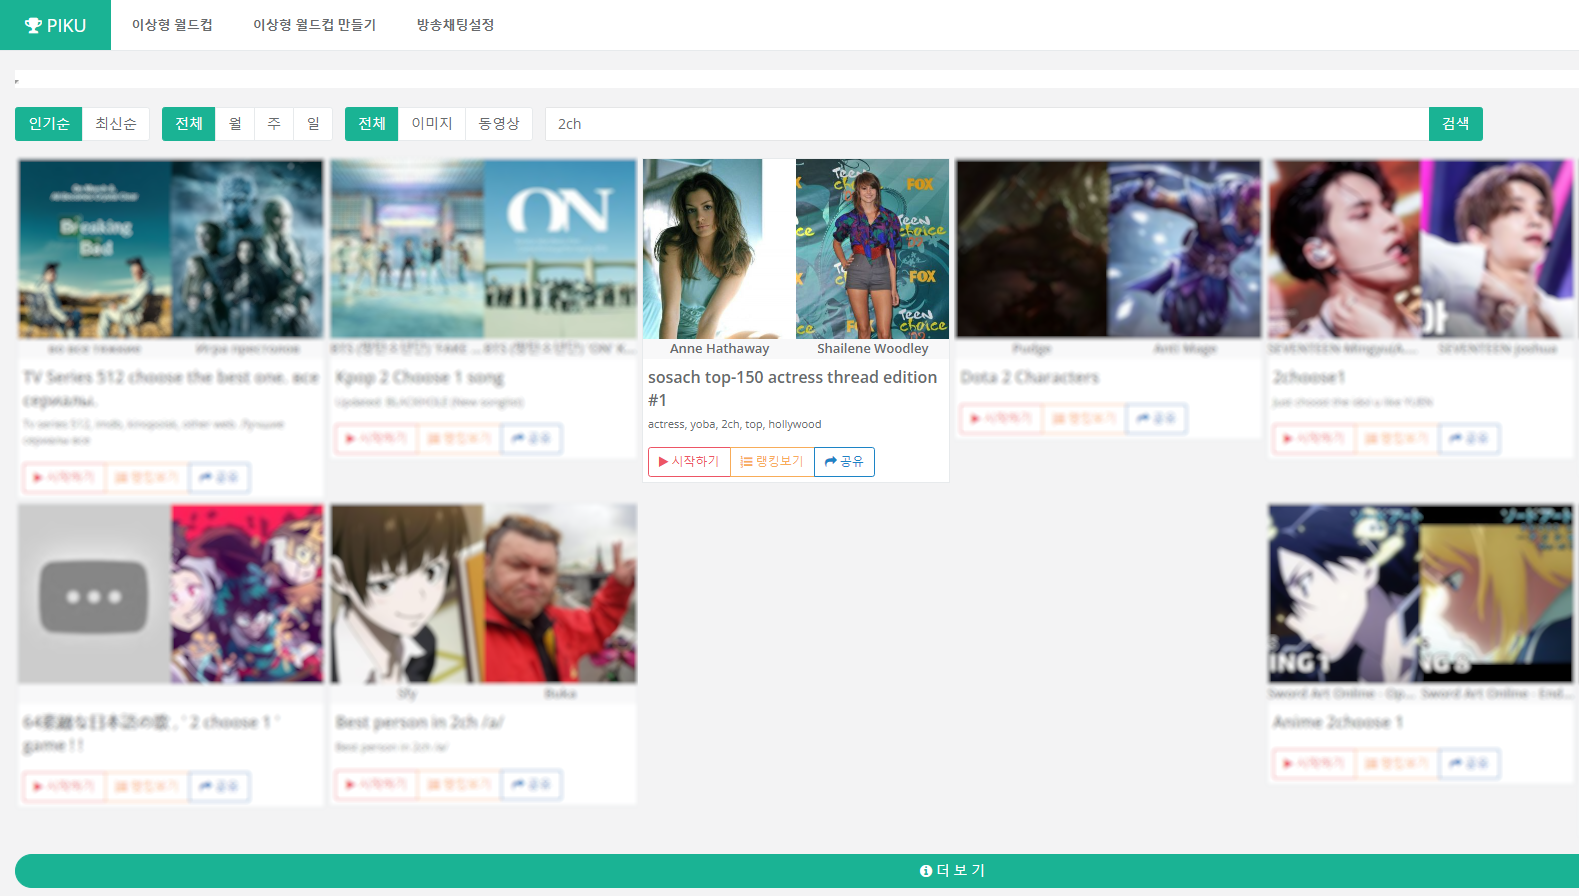Share the Kpop 2 Choose 1 song worldcup
Viewport: 1579px width, 896px height.
click(x=532, y=439)
